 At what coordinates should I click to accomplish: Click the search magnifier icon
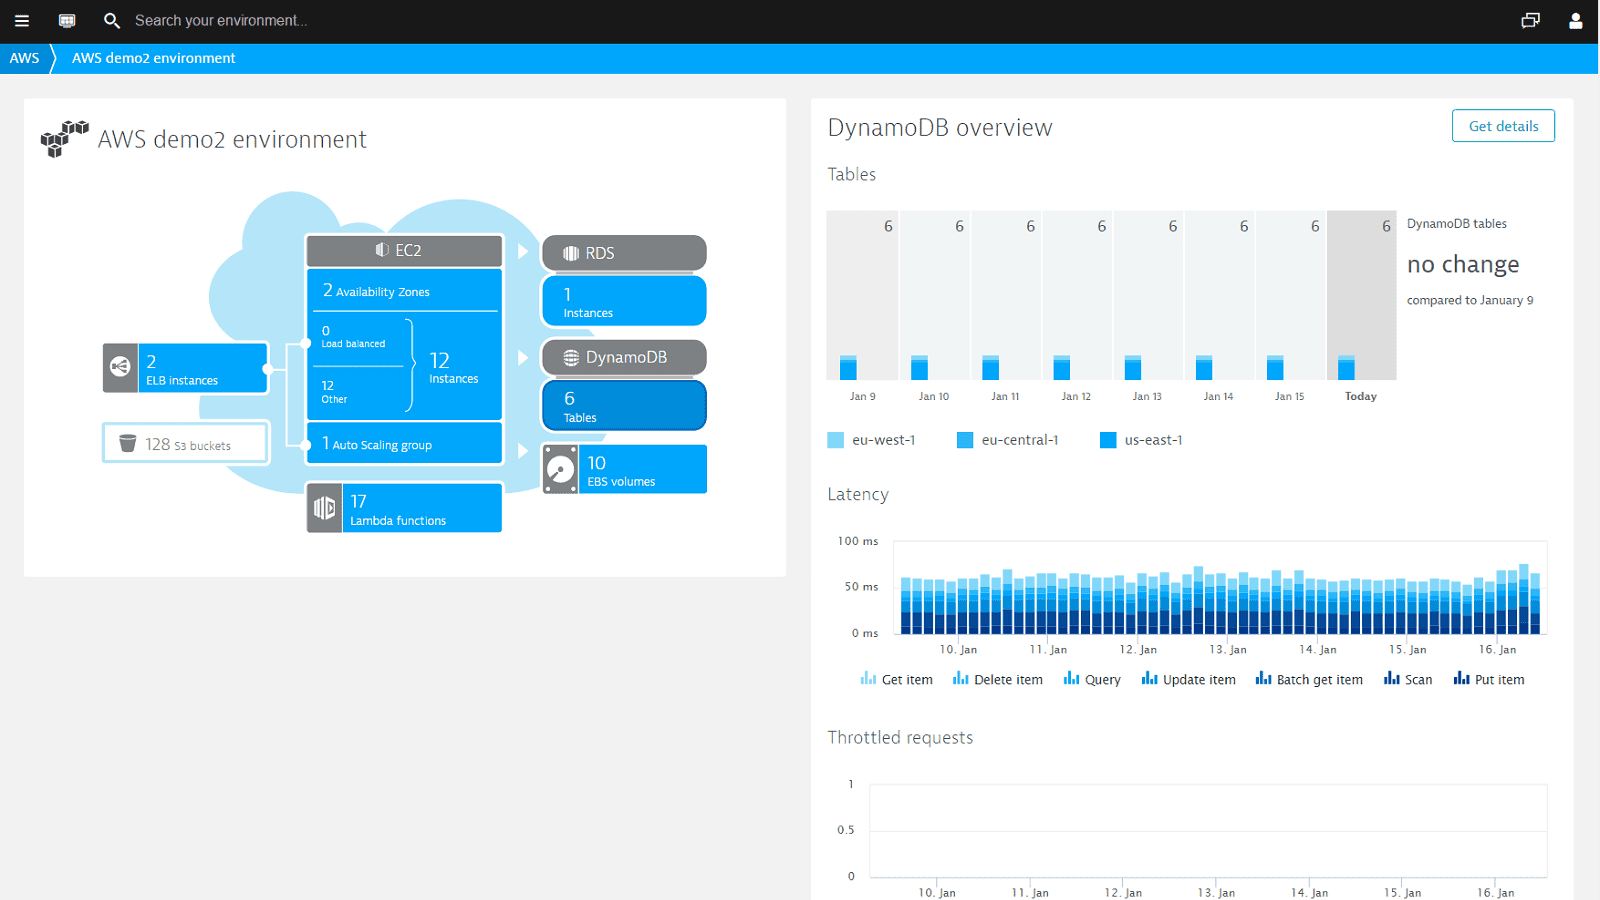112,20
